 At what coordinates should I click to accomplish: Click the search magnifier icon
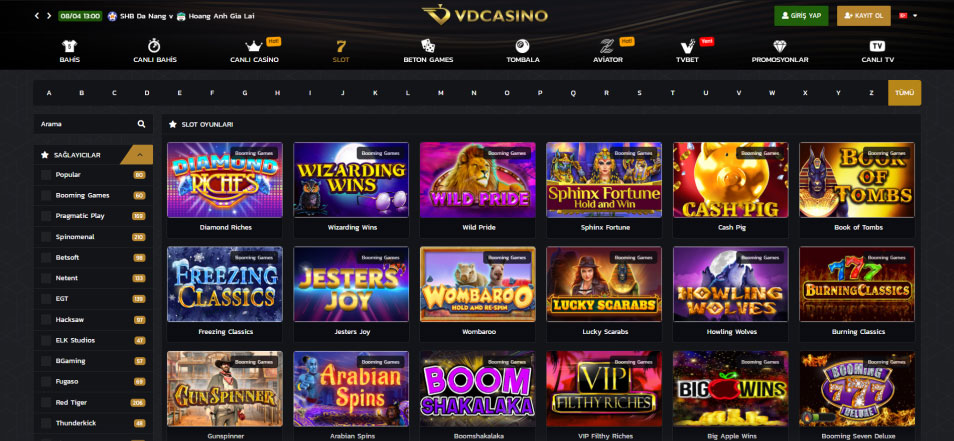pos(141,124)
